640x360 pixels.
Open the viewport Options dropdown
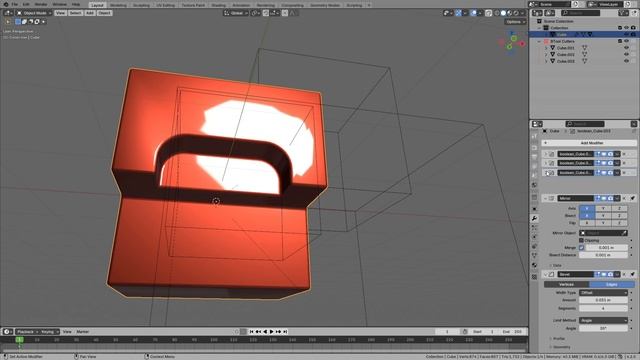pyautogui.click(x=515, y=22)
